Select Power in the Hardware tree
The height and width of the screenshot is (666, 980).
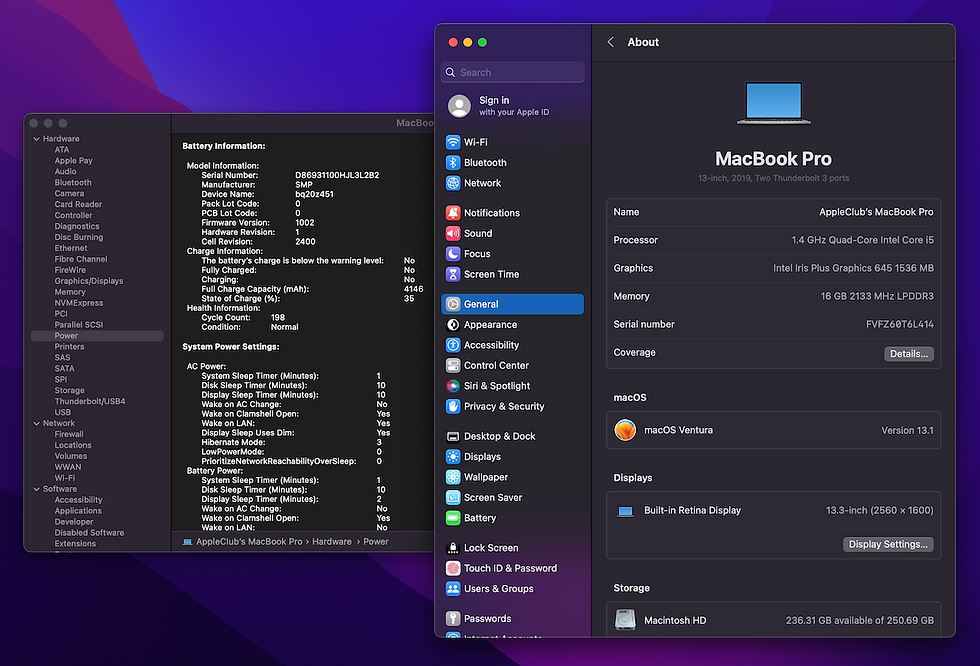[x=97, y=335]
